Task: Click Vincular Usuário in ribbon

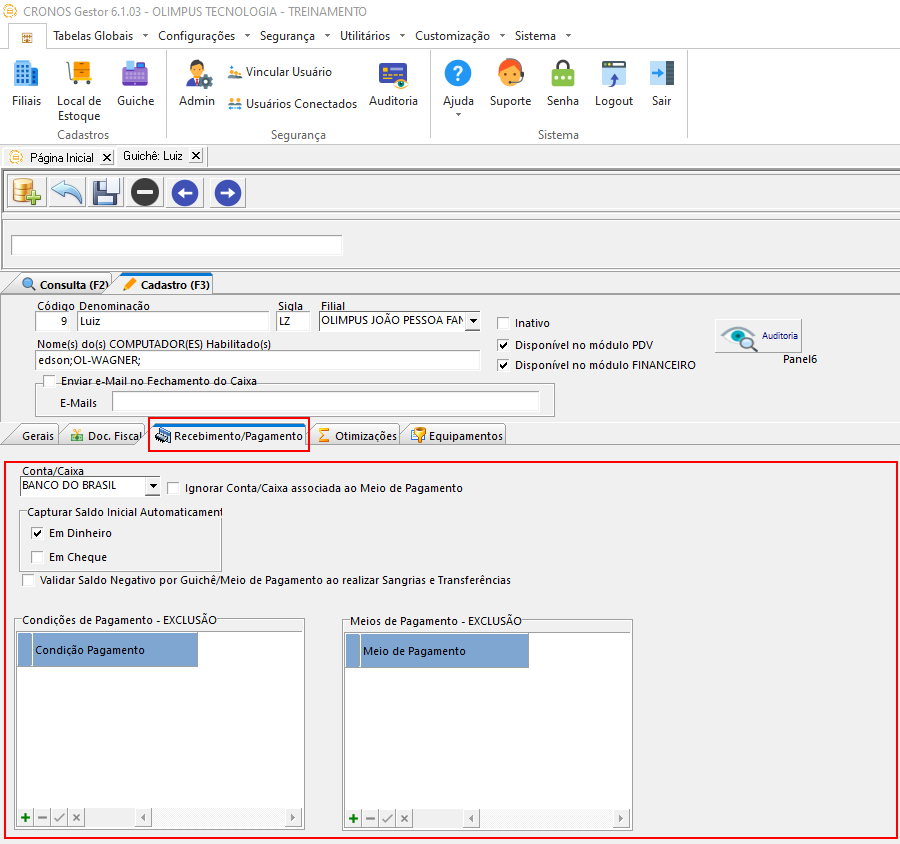Action: coord(280,72)
